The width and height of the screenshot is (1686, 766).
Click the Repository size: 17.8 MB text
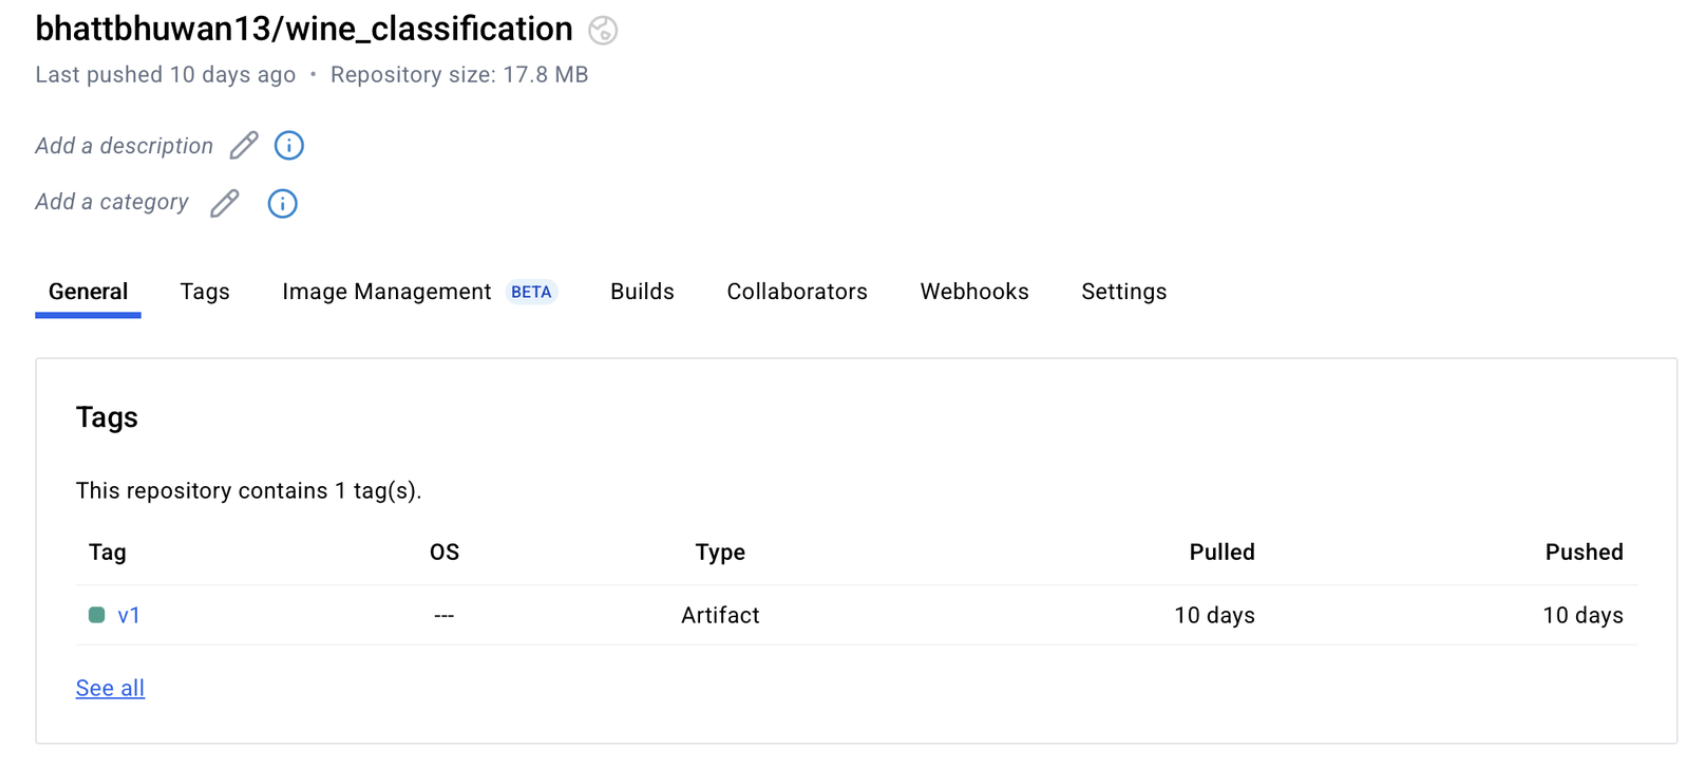tap(459, 75)
